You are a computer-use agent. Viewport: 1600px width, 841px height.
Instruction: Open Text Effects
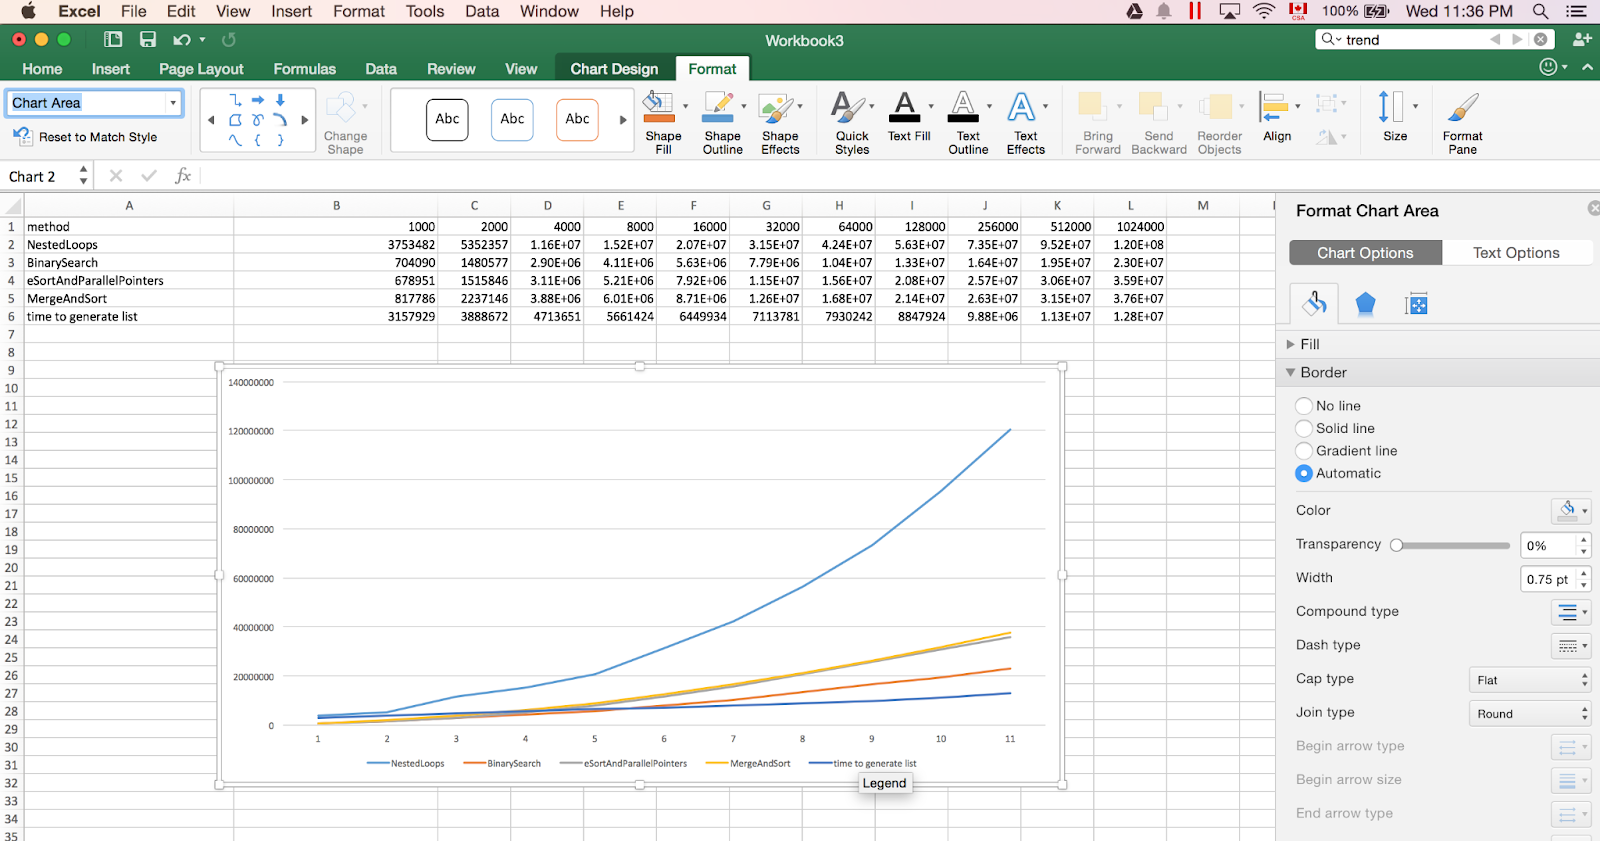tap(1026, 121)
